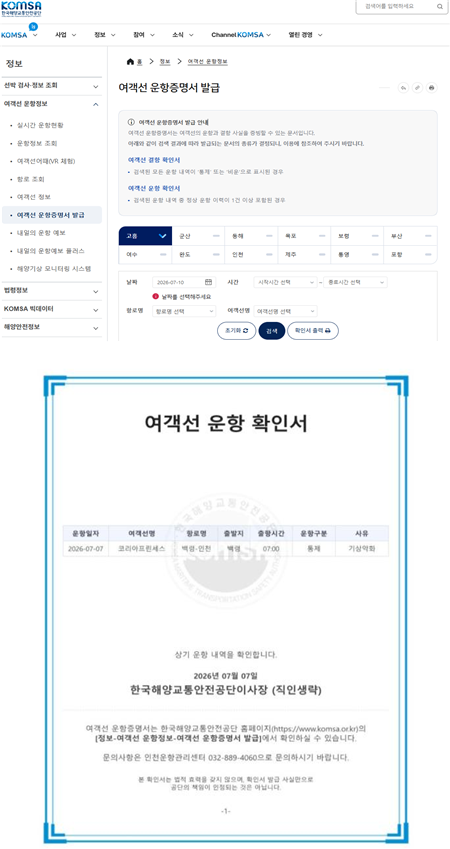Select the 통영 port tab
Viewport: 450px width, 849px height.
click(x=357, y=254)
